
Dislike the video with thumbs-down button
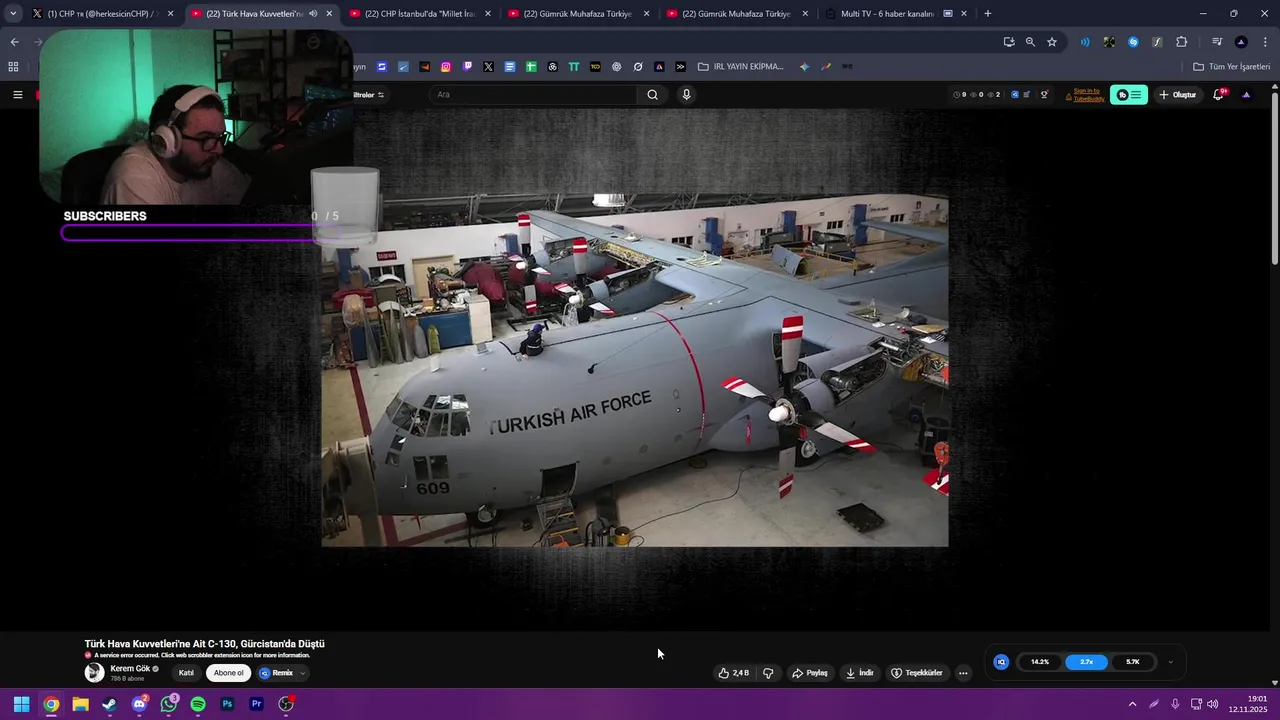(x=768, y=673)
